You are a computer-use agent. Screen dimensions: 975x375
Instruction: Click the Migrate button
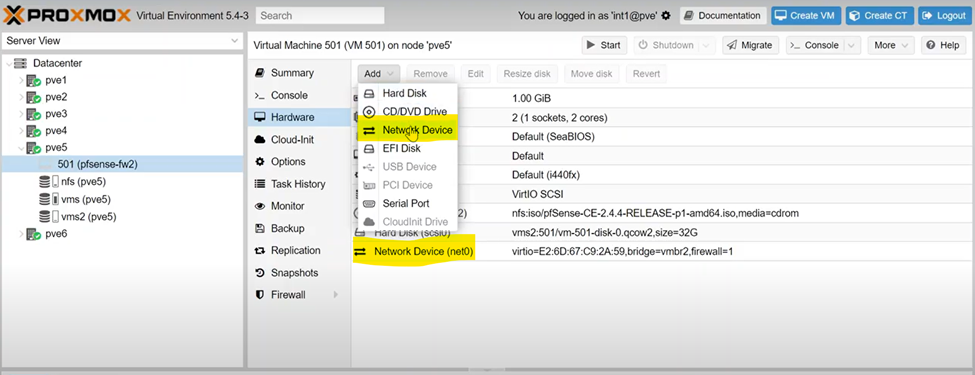pos(750,45)
